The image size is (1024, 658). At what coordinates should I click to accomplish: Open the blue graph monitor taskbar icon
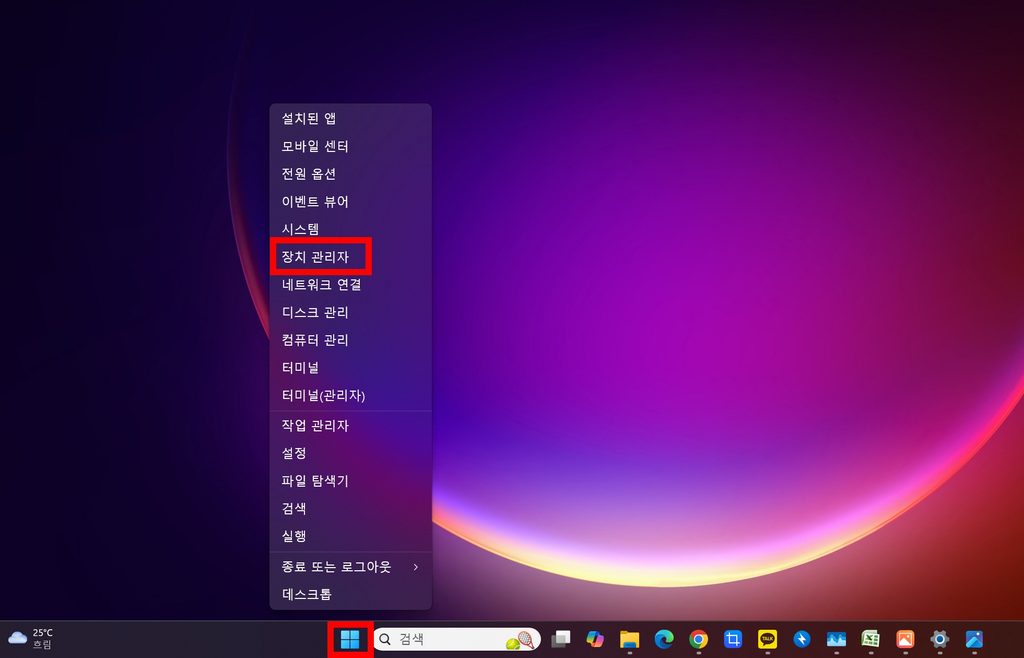tap(836, 639)
